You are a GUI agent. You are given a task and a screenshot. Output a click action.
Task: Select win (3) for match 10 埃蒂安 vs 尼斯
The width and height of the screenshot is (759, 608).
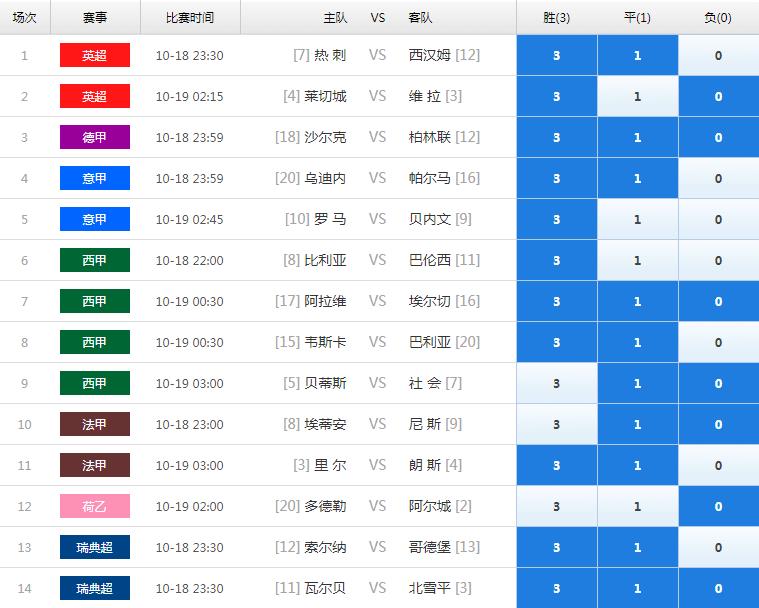(x=557, y=424)
